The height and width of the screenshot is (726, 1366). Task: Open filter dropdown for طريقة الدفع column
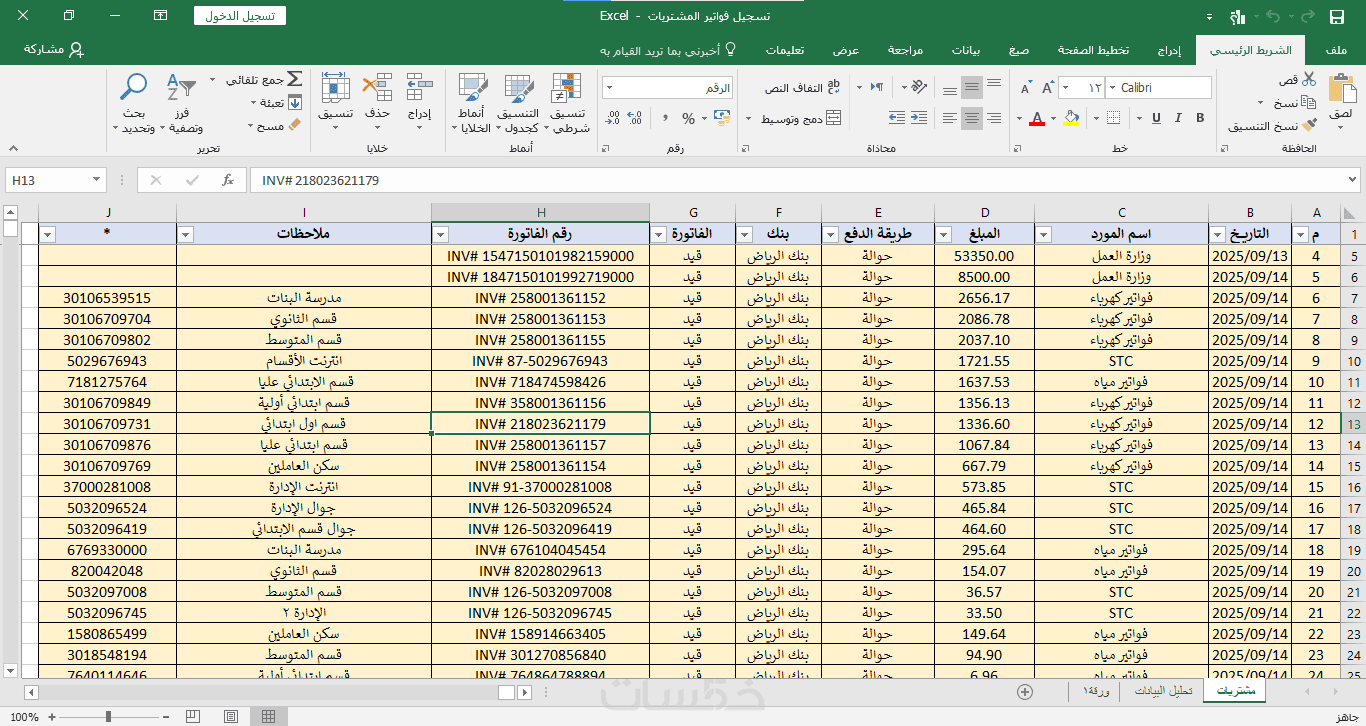831,234
